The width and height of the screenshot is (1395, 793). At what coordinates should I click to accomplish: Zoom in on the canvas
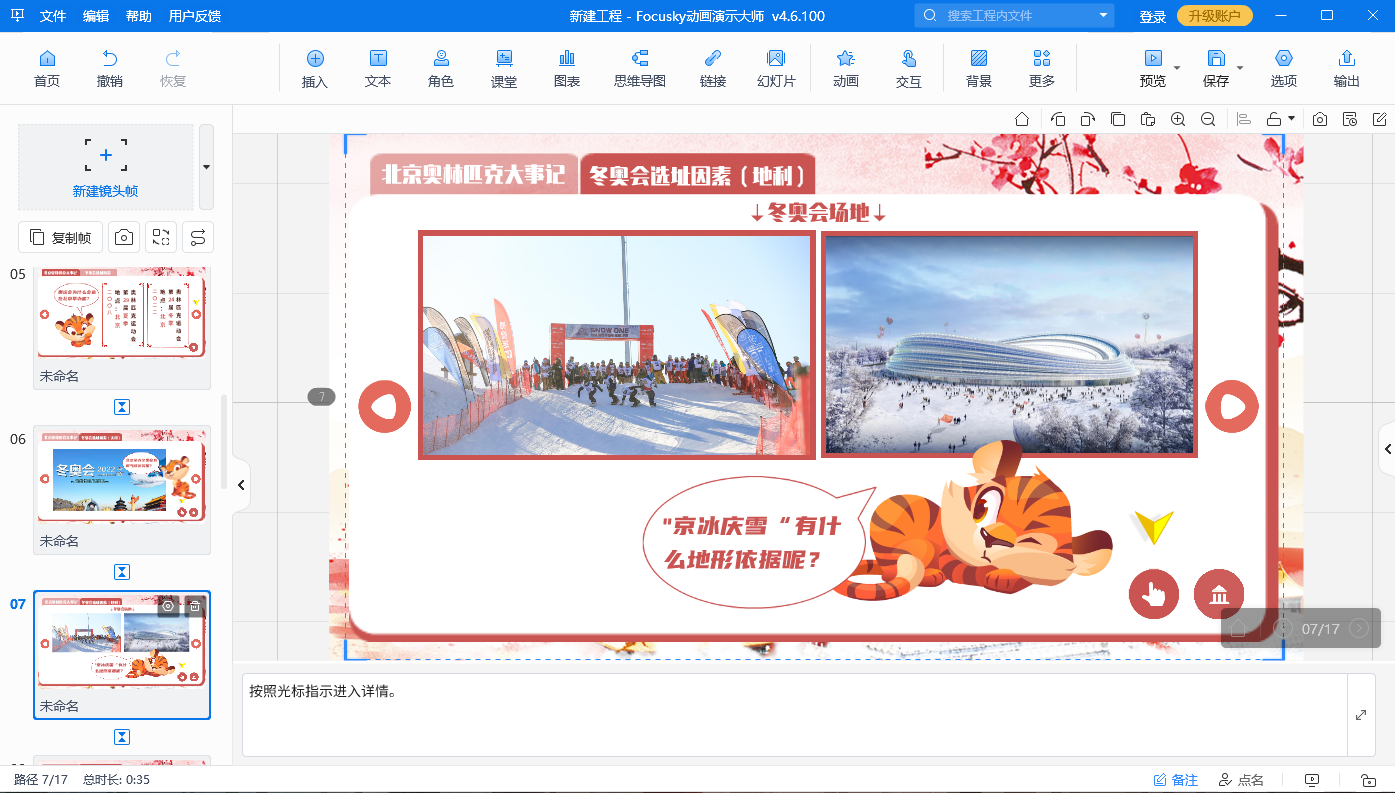(x=1178, y=119)
